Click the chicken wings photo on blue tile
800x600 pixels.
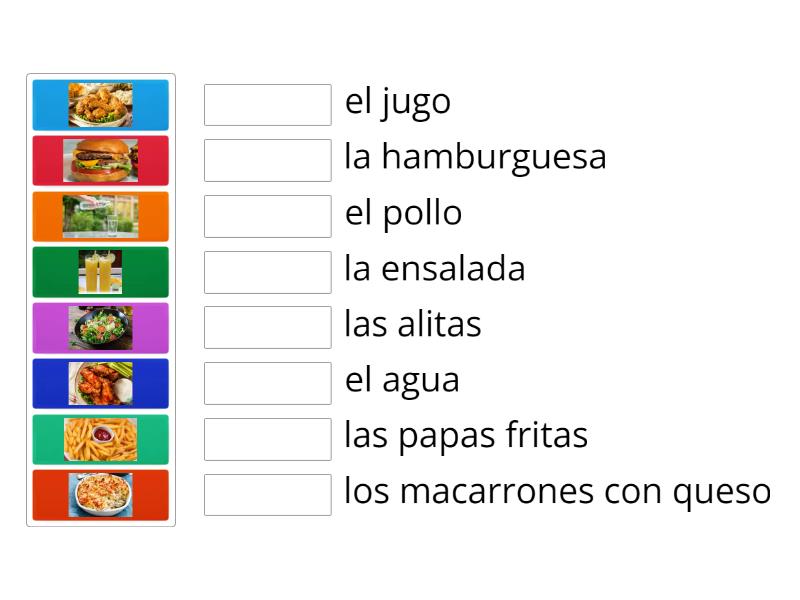(x=100, y=382)
